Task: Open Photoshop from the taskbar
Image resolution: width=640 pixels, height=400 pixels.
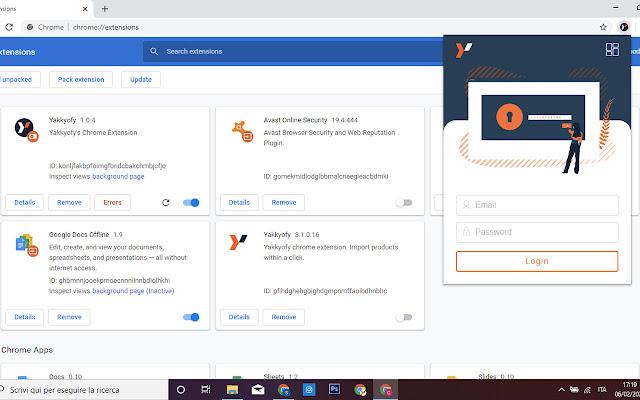Action: coord(335,389)
